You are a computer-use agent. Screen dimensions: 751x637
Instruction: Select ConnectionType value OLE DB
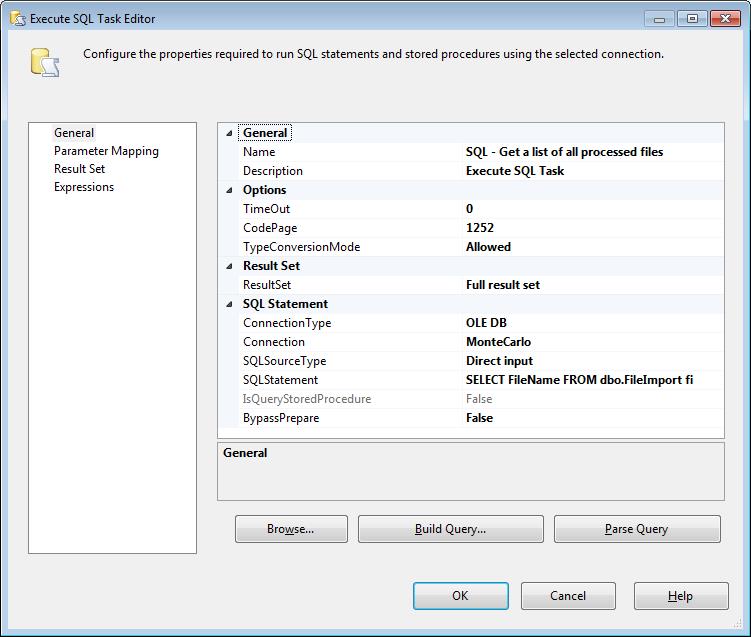click(592, 323)
